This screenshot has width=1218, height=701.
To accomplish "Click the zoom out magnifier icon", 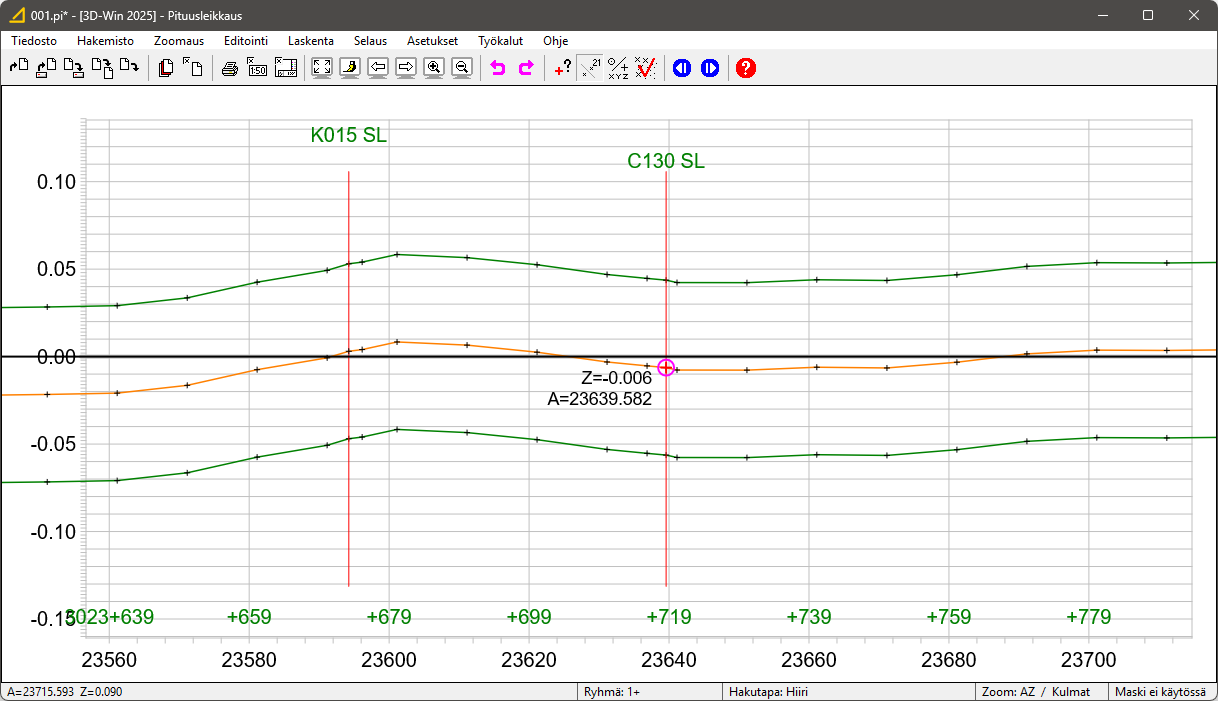I will tap(462, 68).
